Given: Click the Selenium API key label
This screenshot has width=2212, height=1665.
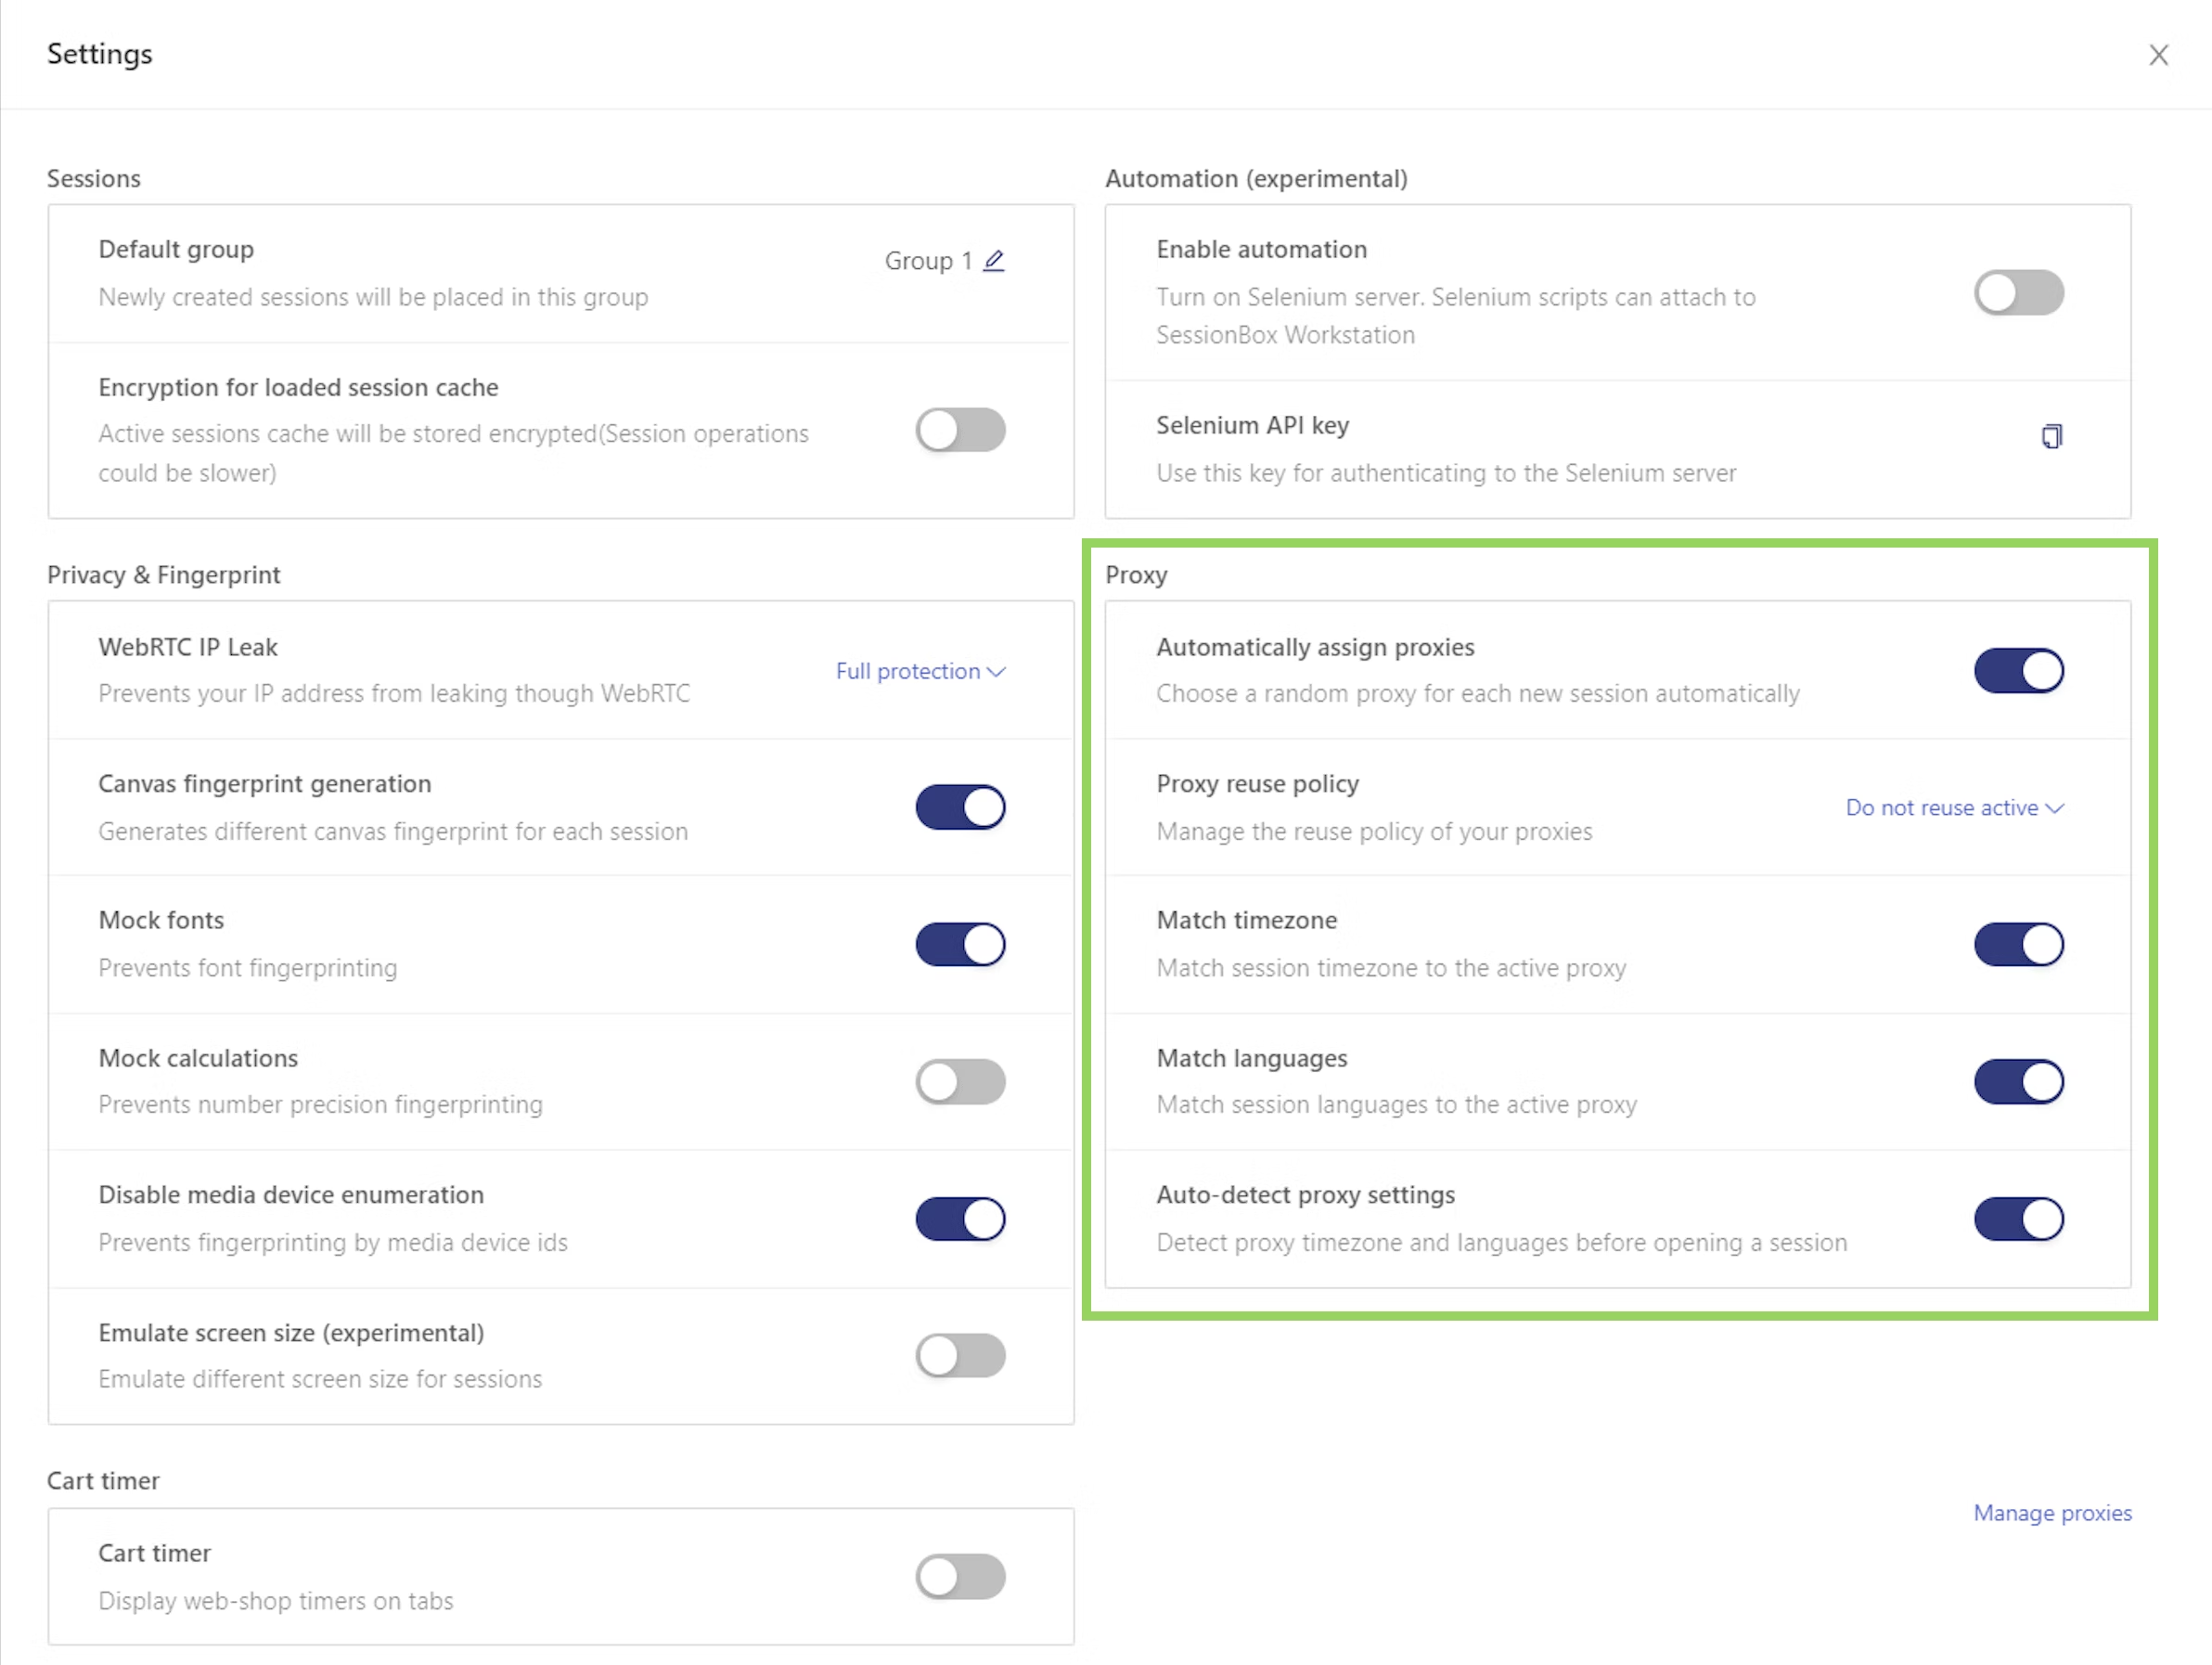Looking at the screenshot, I should coord(1252,425).
